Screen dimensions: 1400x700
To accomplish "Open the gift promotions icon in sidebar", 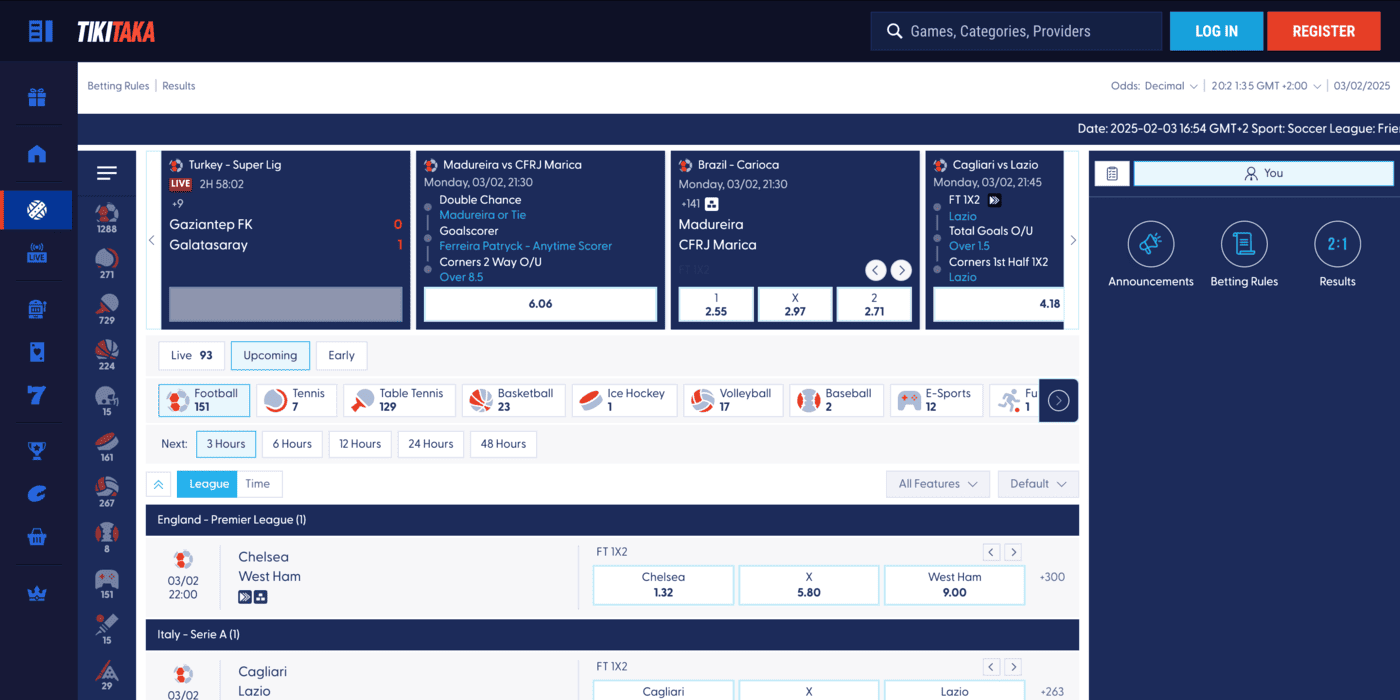I will coord(37,97).
